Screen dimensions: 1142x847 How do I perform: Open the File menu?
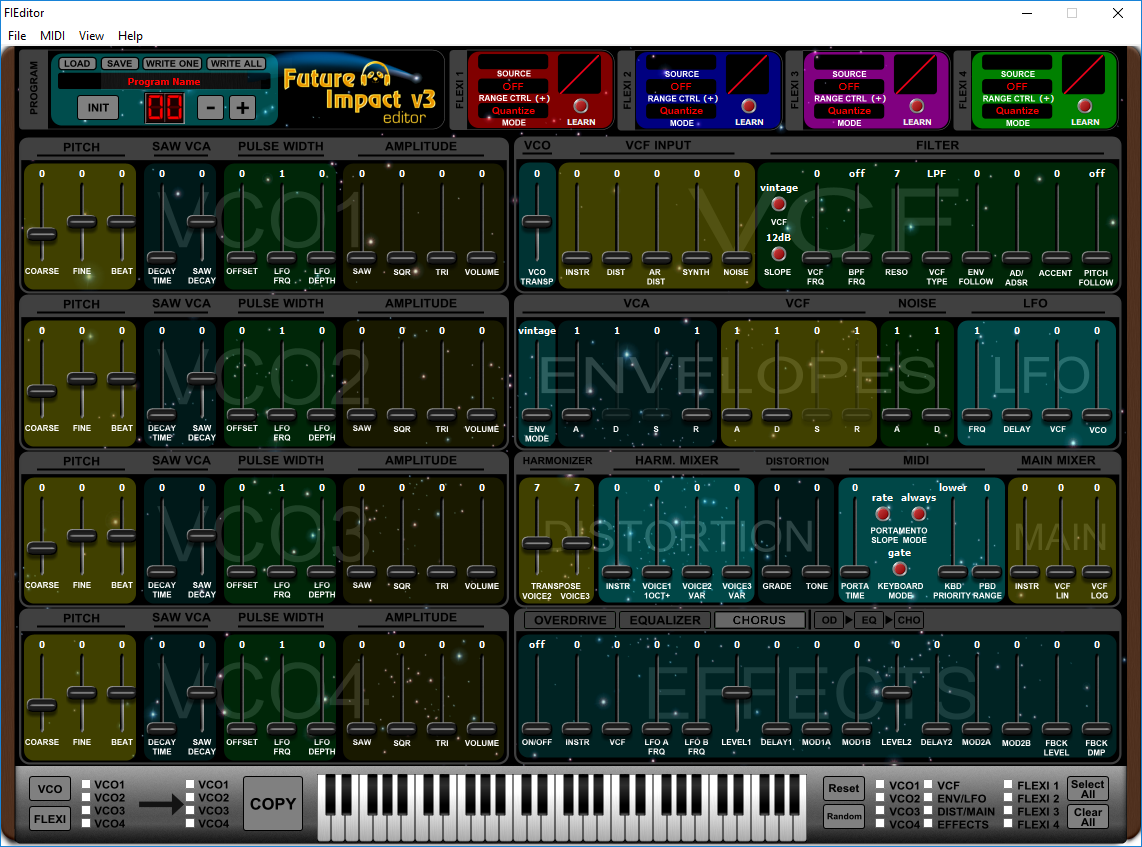[x=17, y=36]
